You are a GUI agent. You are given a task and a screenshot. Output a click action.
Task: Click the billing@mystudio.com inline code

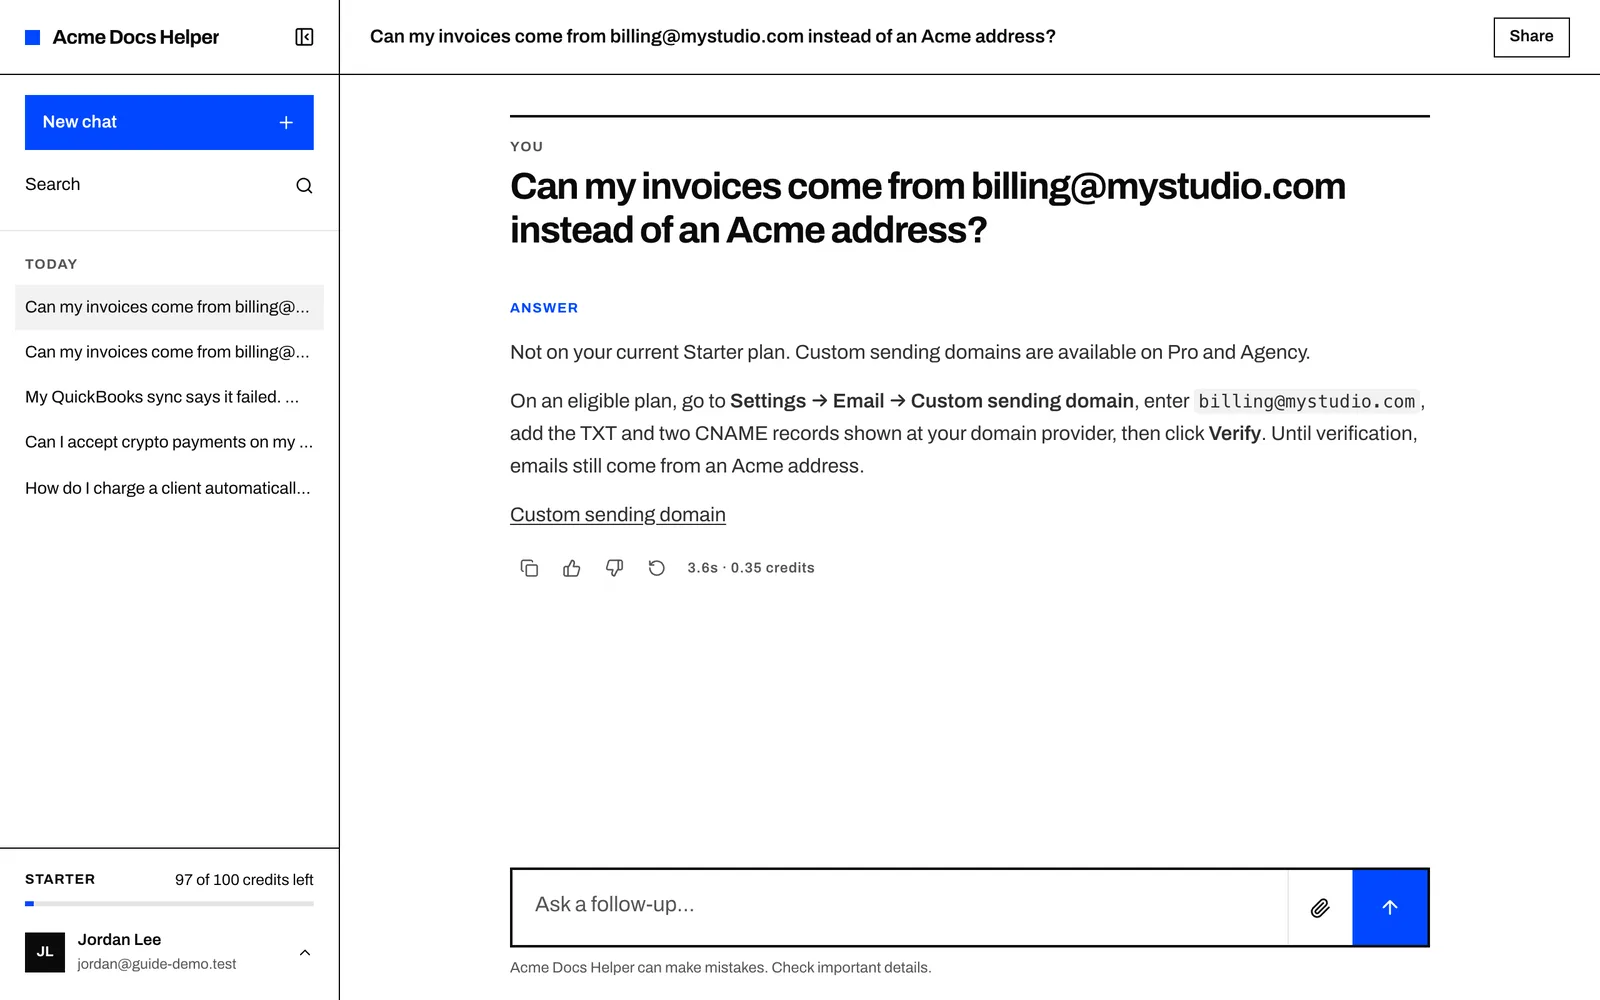pos(1307,401)
